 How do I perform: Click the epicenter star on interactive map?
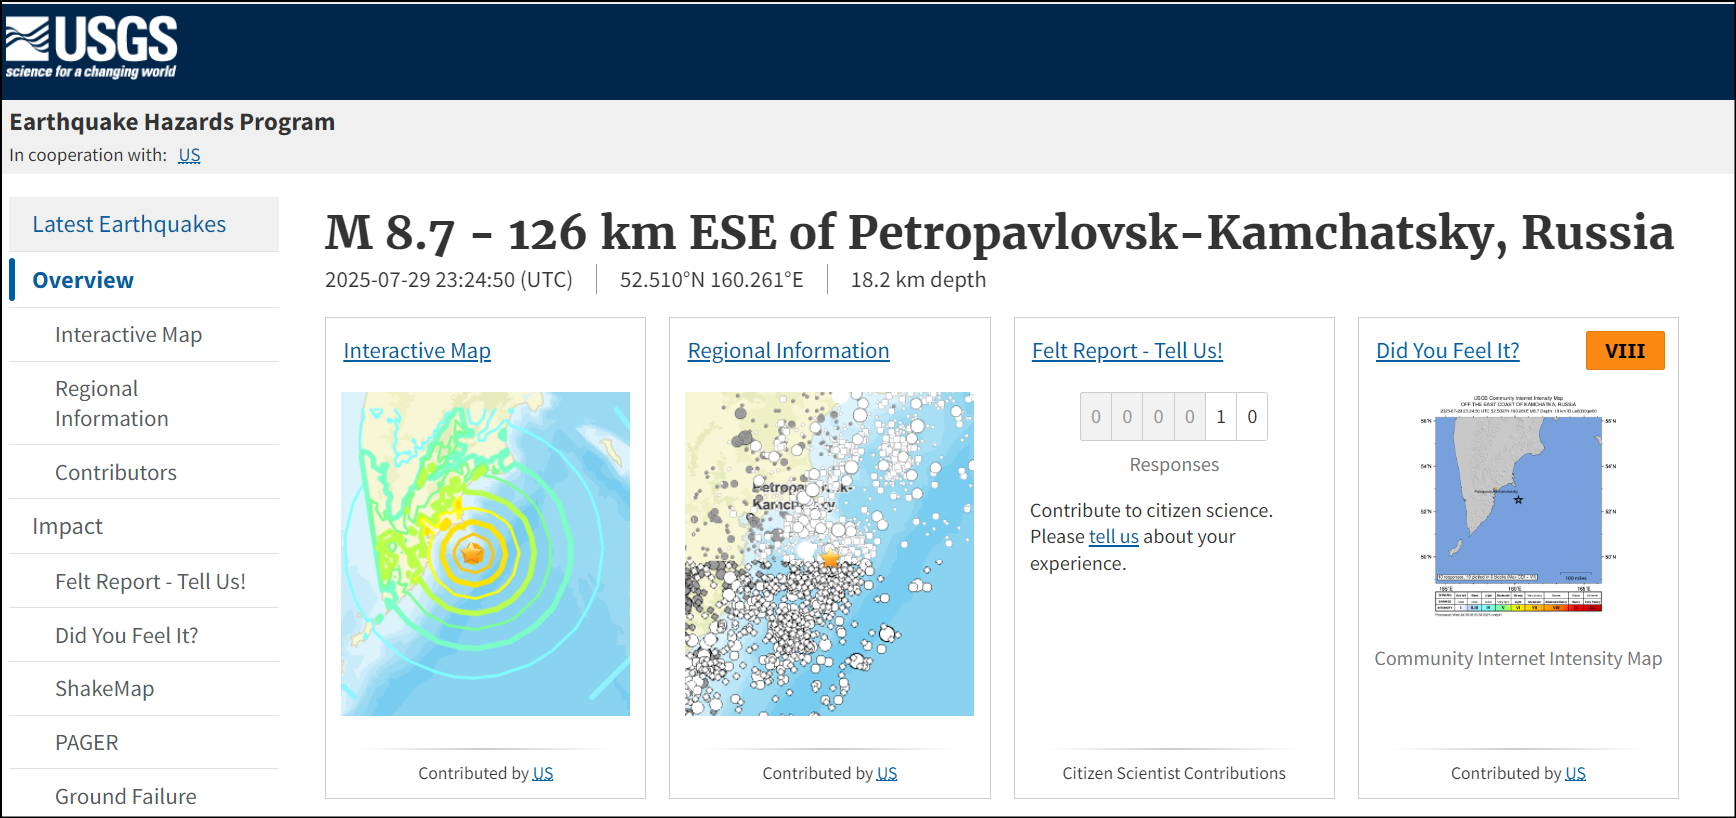click(472, 552)
